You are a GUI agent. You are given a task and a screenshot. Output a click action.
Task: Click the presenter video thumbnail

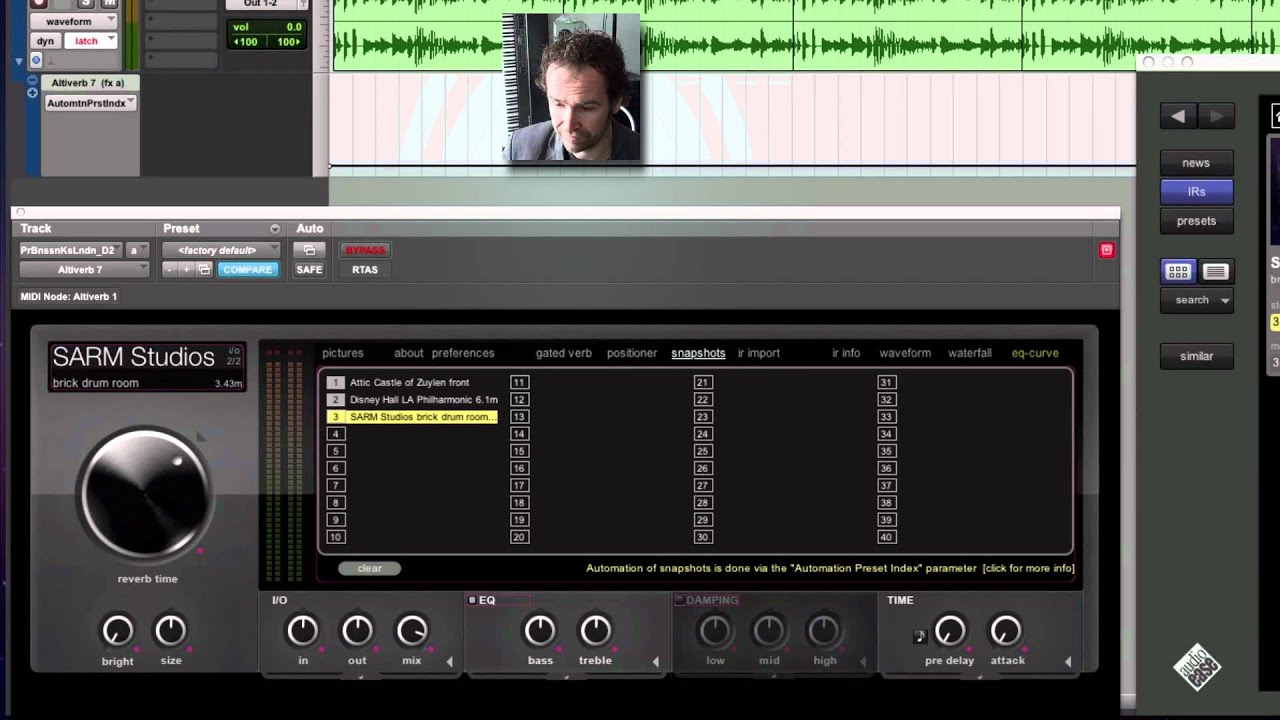tap(572, 86)
